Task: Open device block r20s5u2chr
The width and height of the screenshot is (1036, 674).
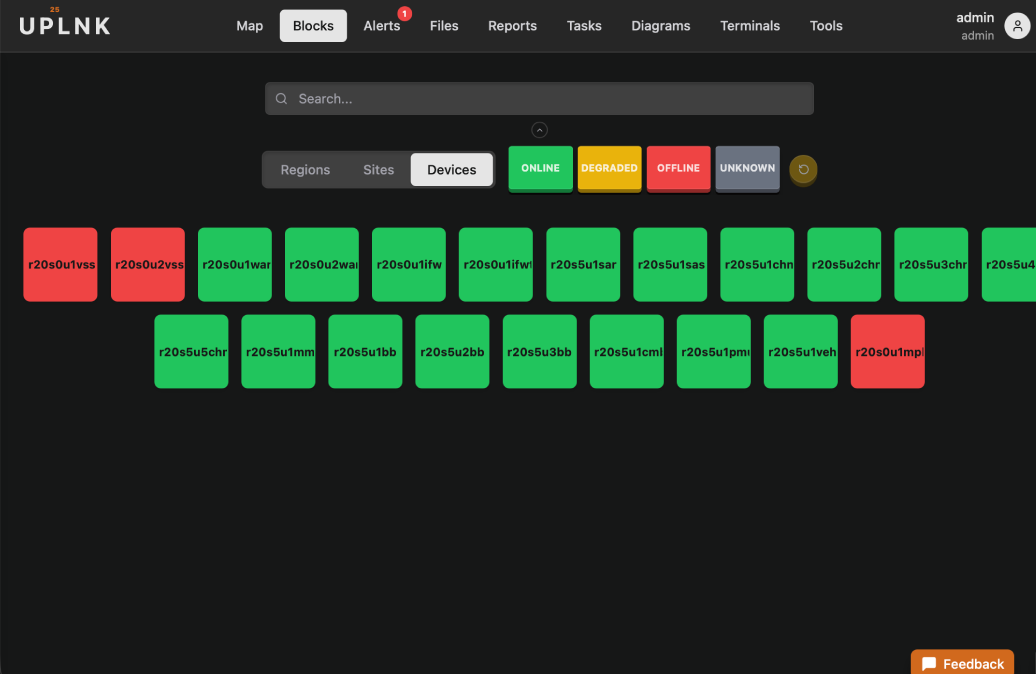Action: 844,265
